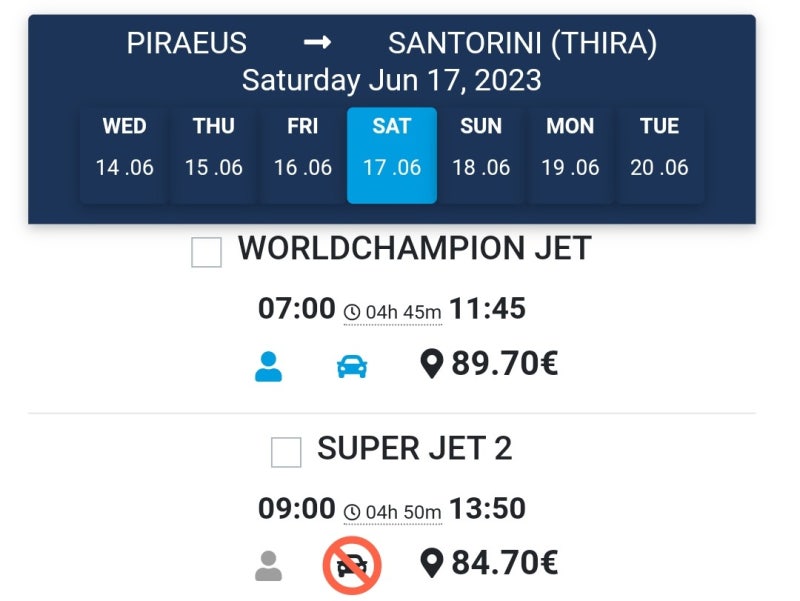
Task: Click the location pin beside 84.70€
Action: pos(432,563)
